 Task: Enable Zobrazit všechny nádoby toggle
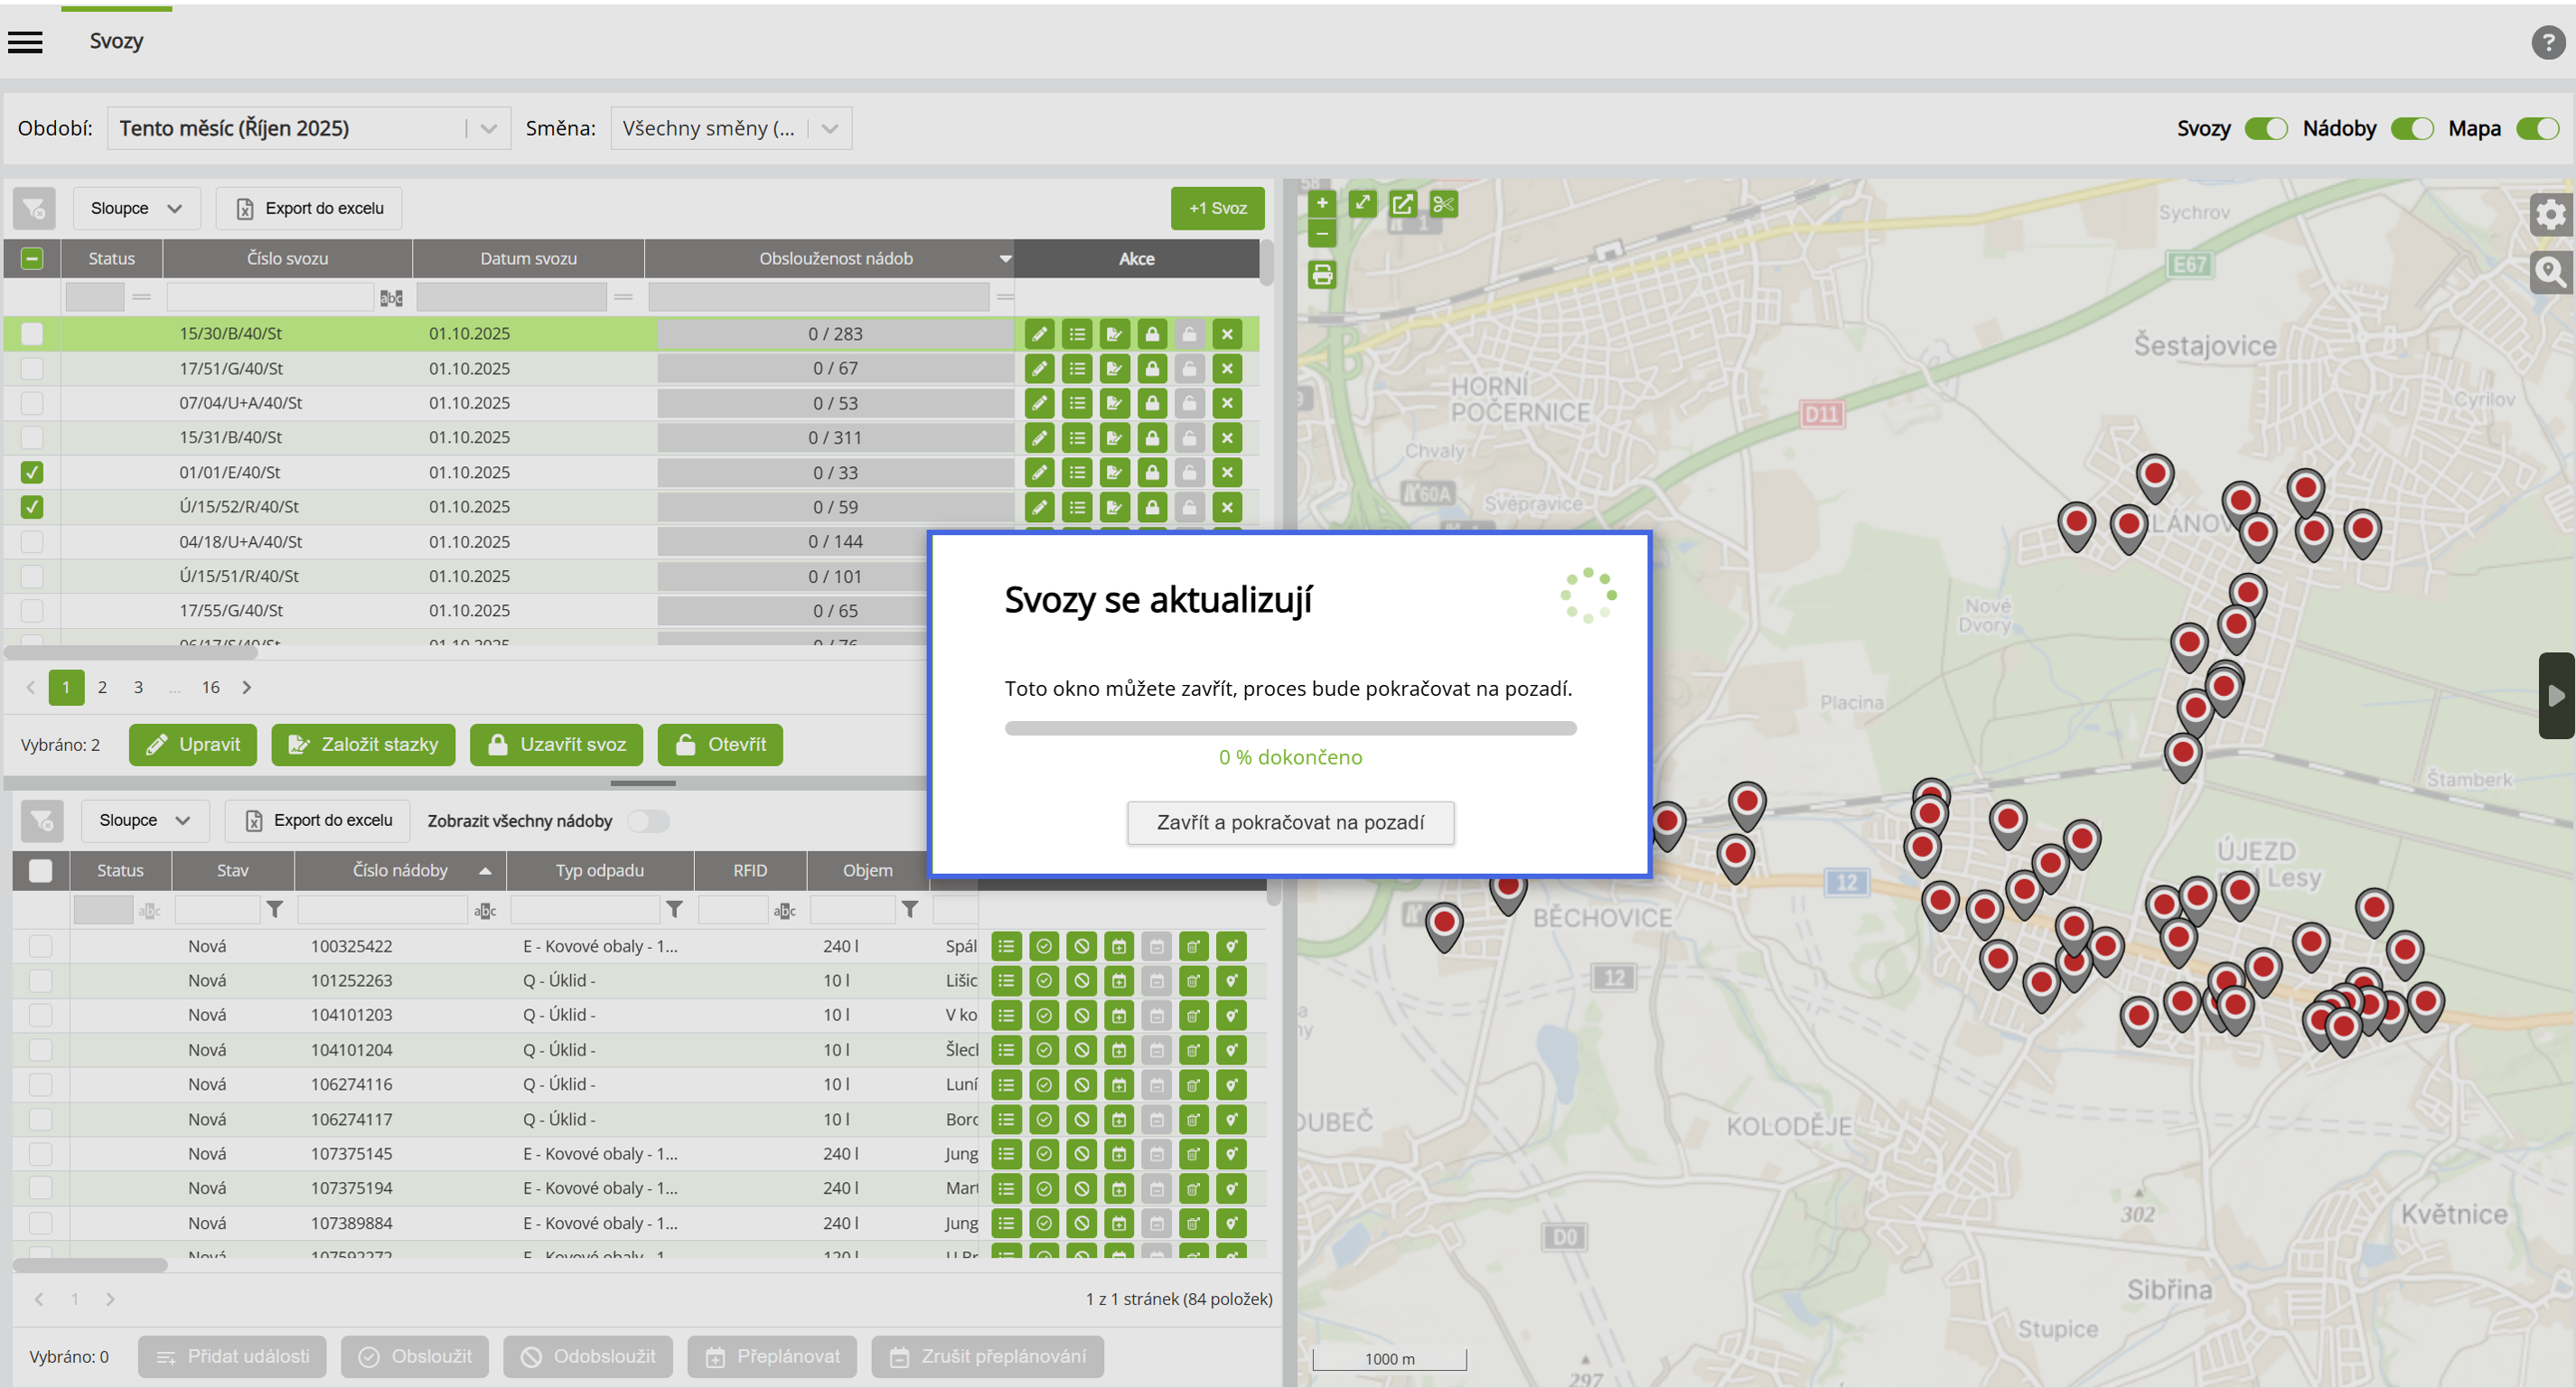tap(648, 821)
